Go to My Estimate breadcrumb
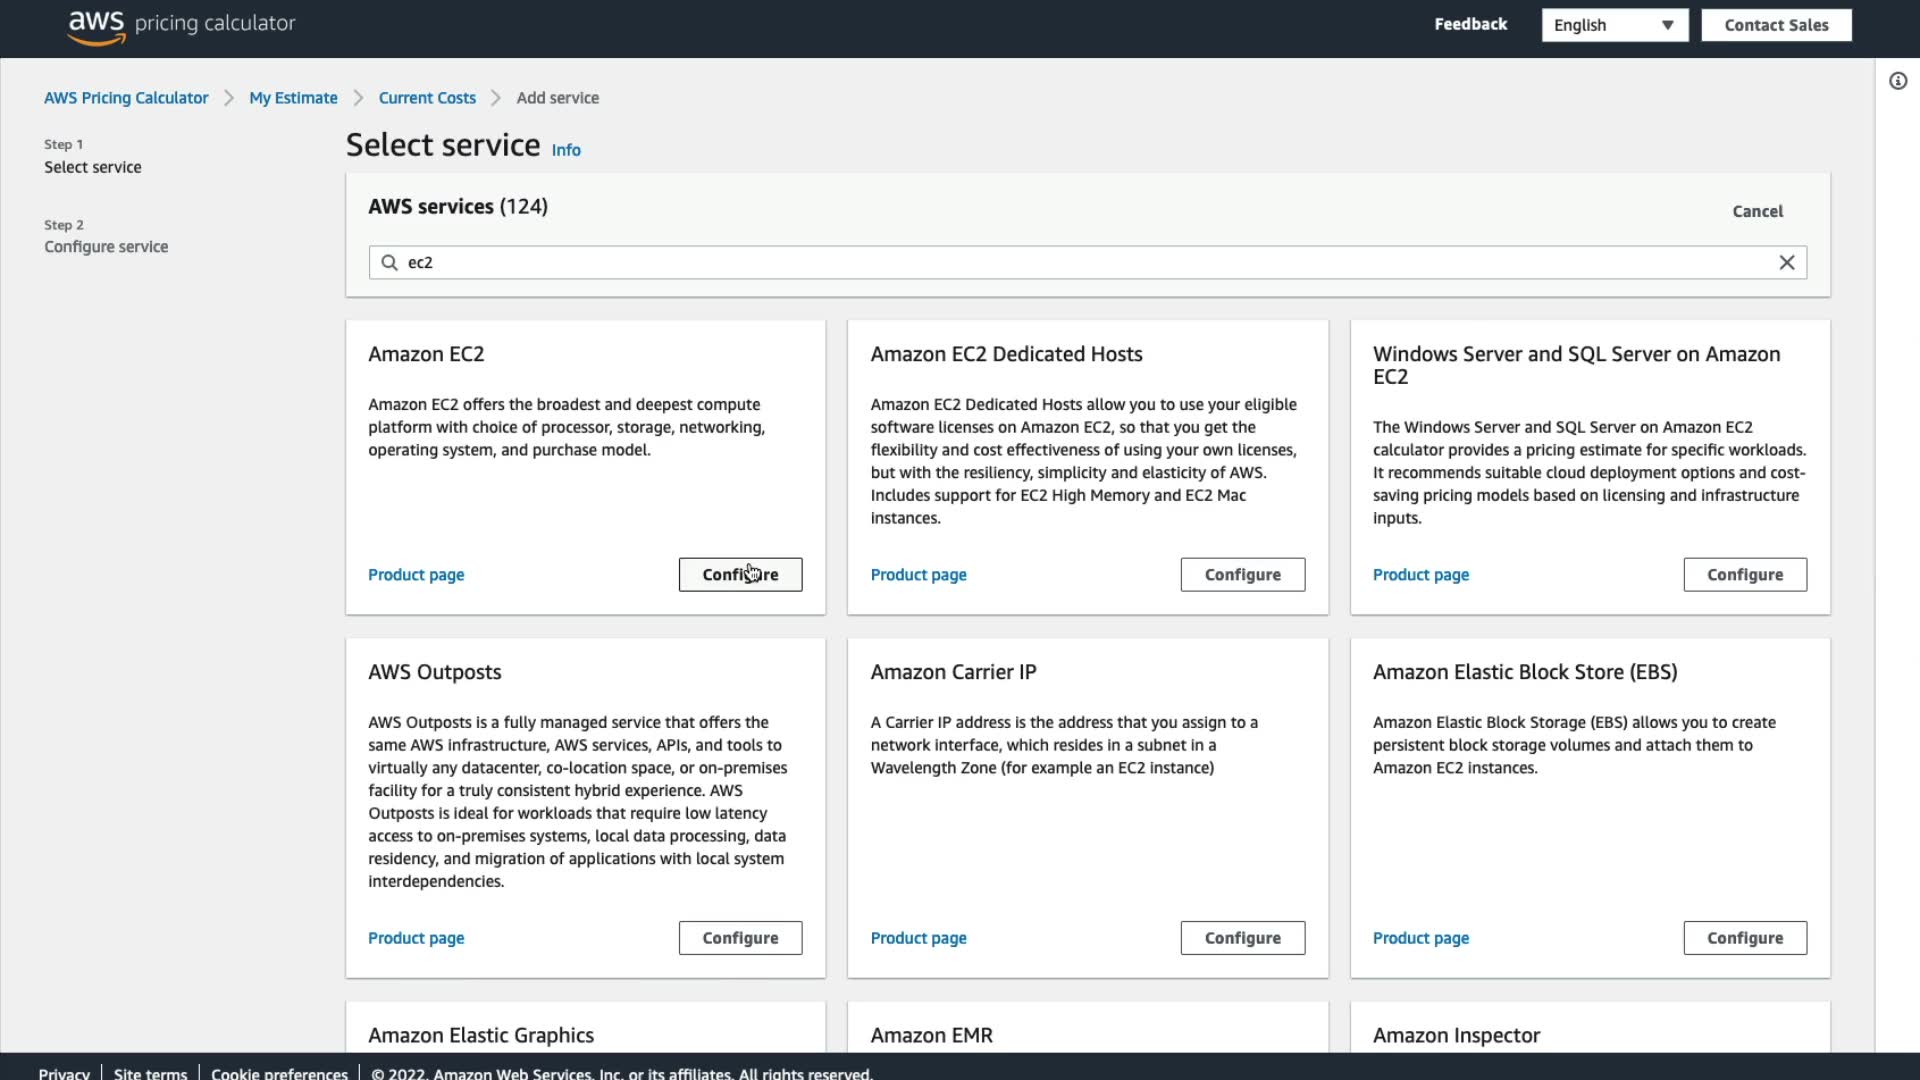Screen dimensions: 1920x1080 pos(293,98)
